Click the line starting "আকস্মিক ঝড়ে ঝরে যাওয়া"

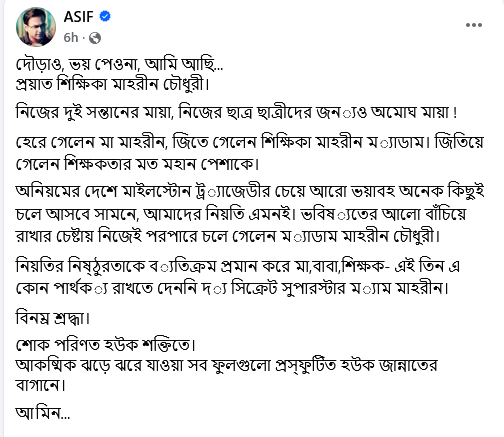[x=226, y=365]
